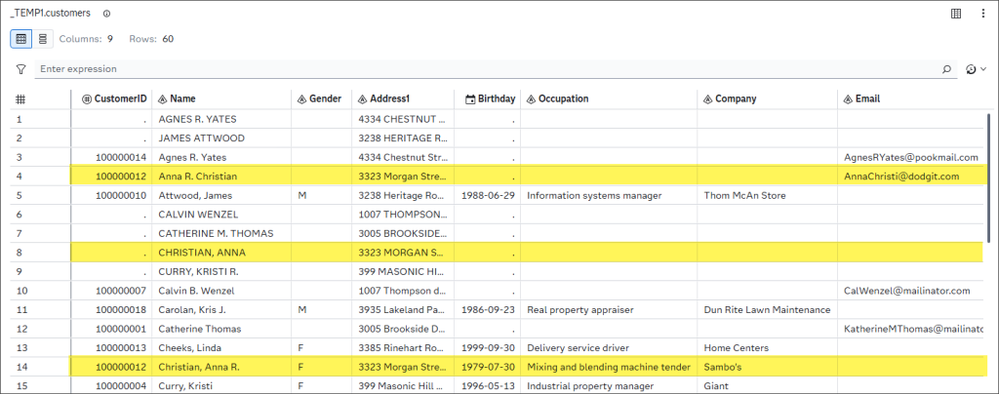Select the Catherine Thomas name cell

click(222, 329)
